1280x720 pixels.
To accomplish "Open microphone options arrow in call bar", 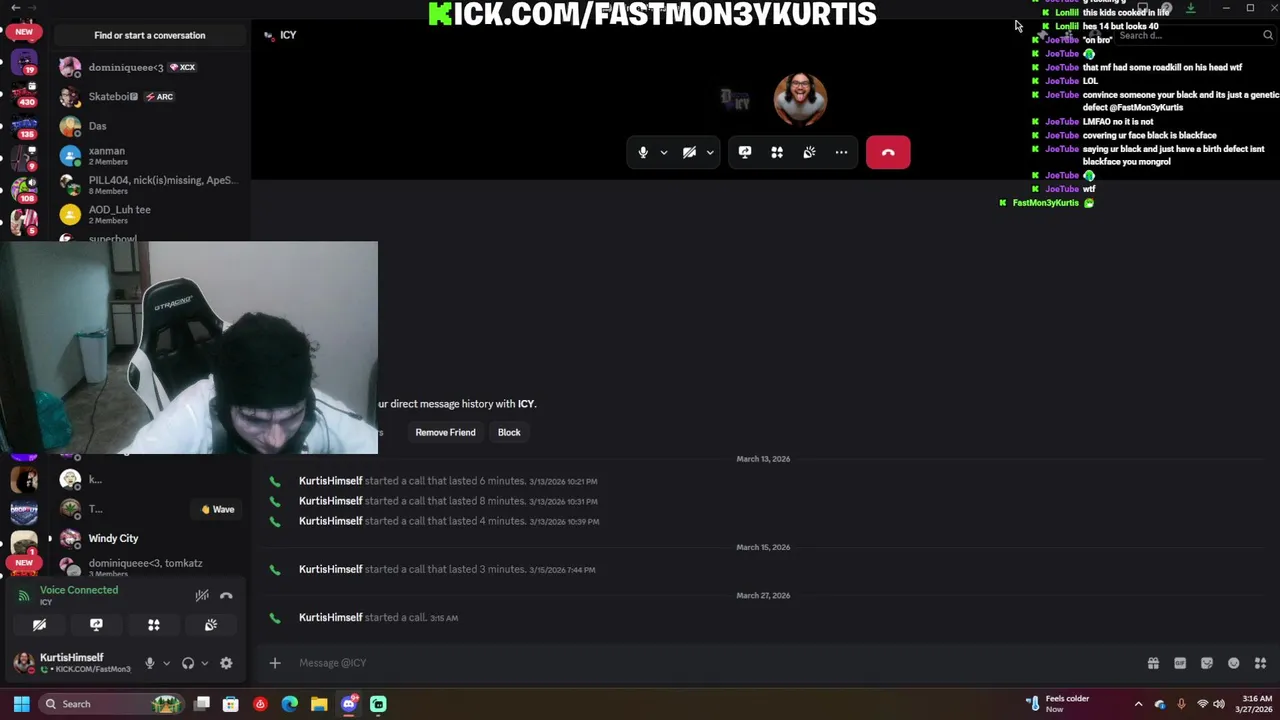I will pyautogui.click(x=663, y=153).
